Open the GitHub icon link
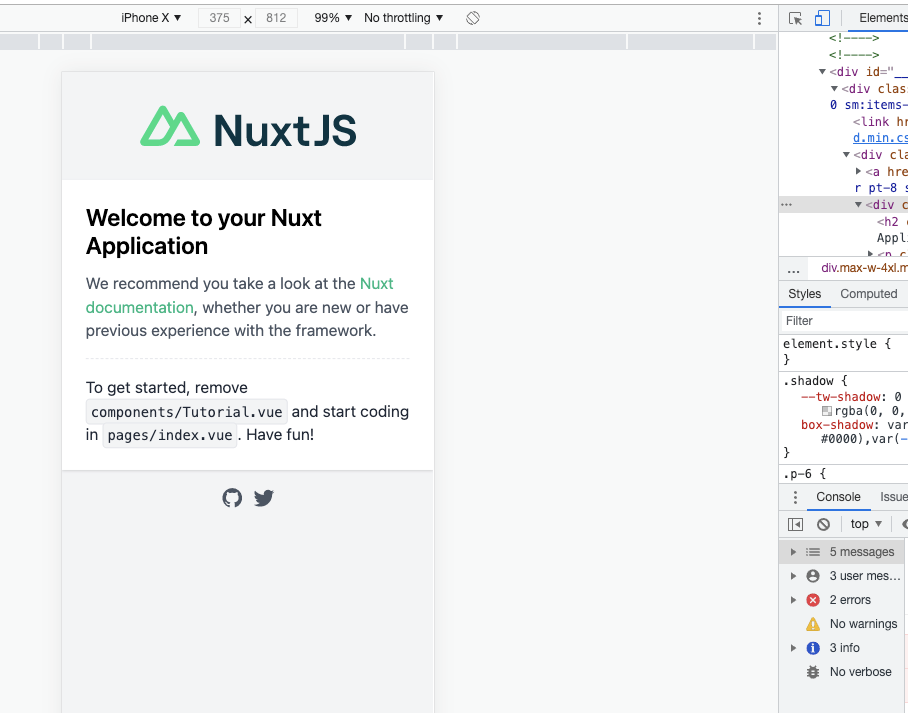 [232, 498]
